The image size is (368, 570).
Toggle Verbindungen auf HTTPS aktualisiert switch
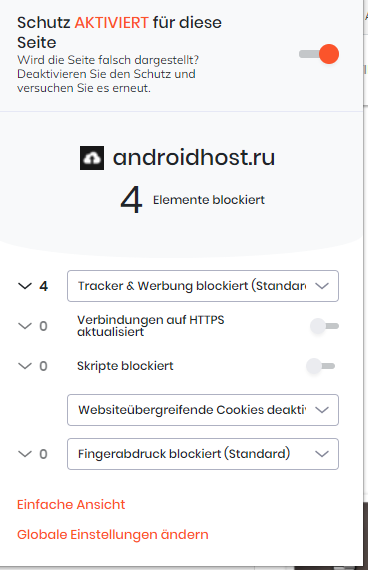(x=324, y=326)
